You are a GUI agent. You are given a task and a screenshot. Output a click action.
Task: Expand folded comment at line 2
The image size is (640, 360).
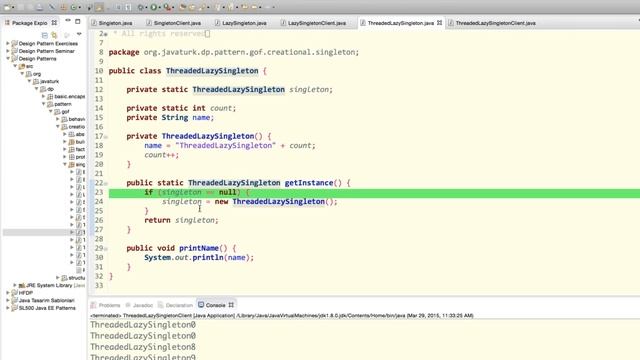(x=106, y=34)
